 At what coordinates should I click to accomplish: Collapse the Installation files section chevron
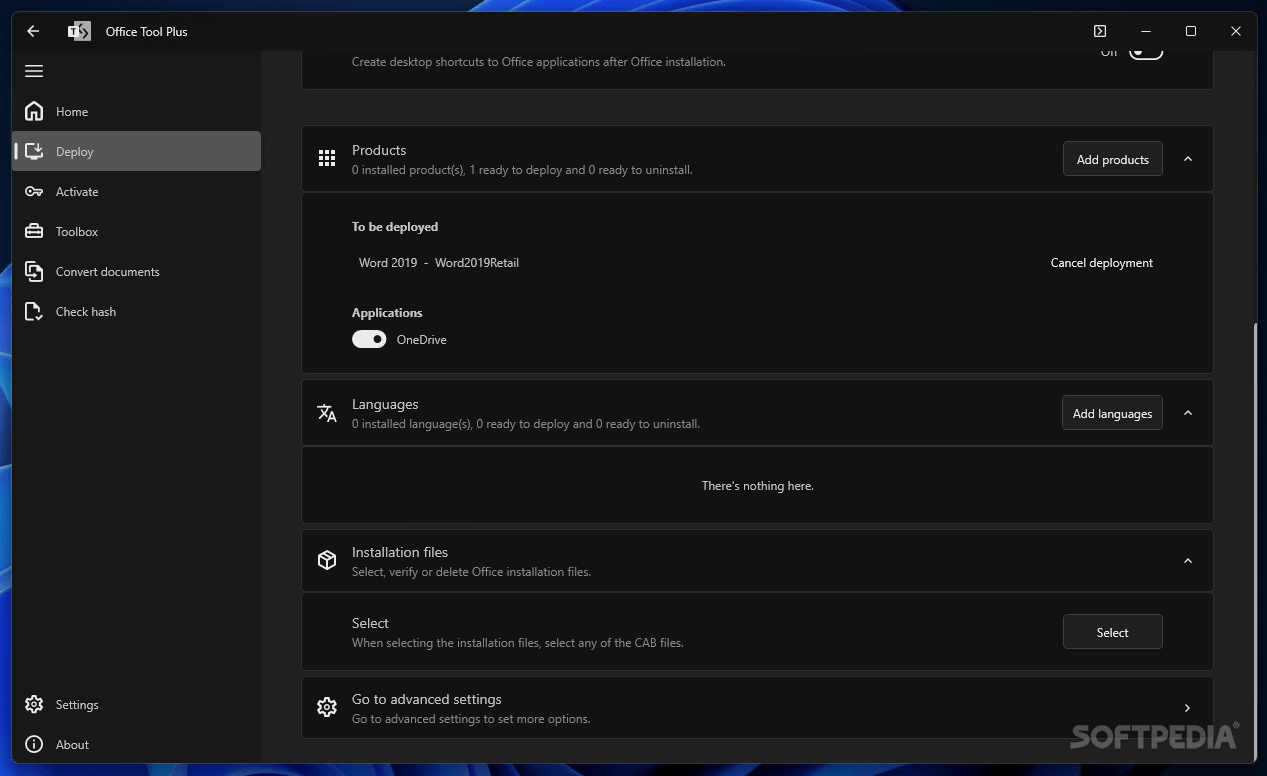[x=1188, y=561]
